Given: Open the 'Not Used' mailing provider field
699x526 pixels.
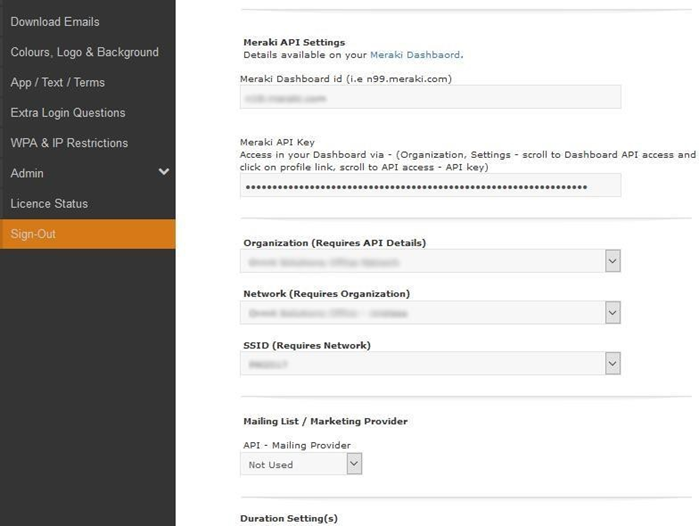Looking at the screenshot, I should click(292, 464).
